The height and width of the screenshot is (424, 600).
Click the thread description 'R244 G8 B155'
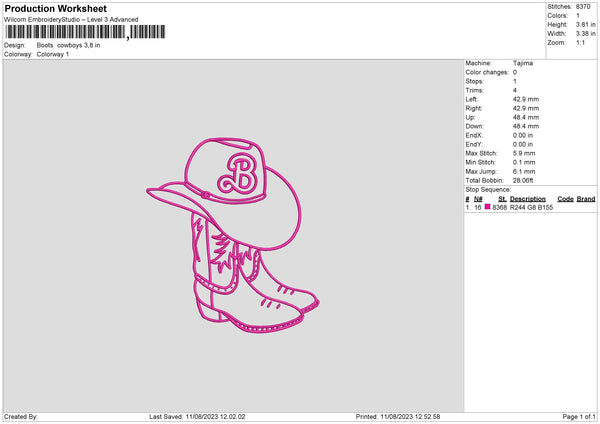point(531,207)
